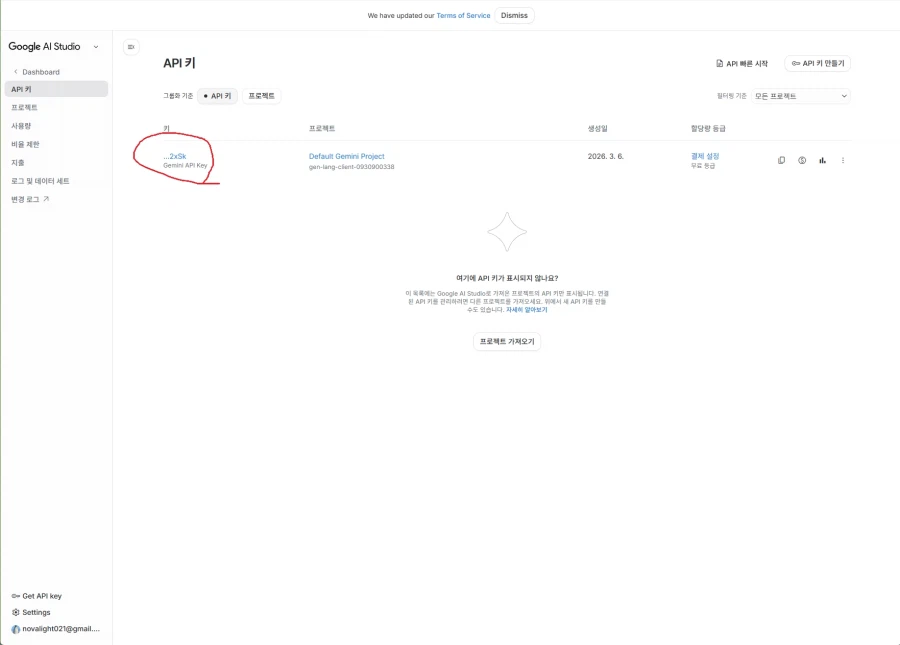The image size is (900, 645).
Task: Click the 프로젝트 가져오기 button
Action: tap(507, 341)
